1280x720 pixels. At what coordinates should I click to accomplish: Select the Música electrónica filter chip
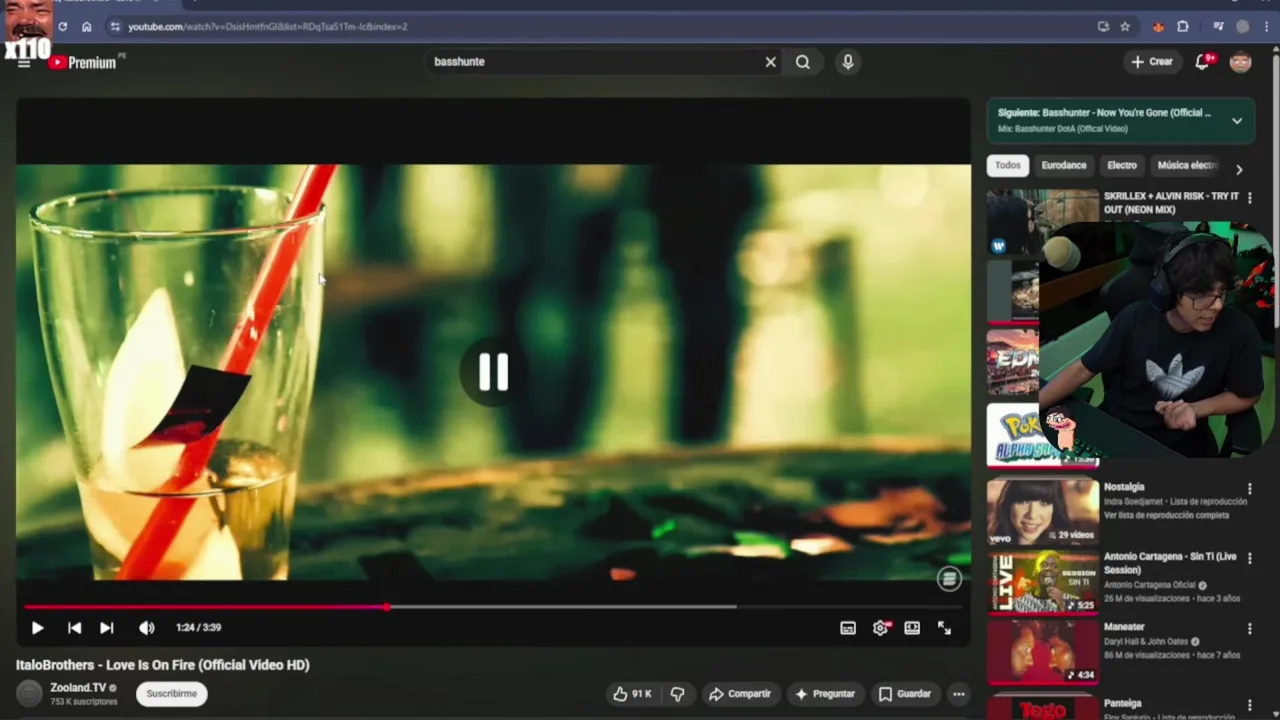click(x=1187, y=165)
